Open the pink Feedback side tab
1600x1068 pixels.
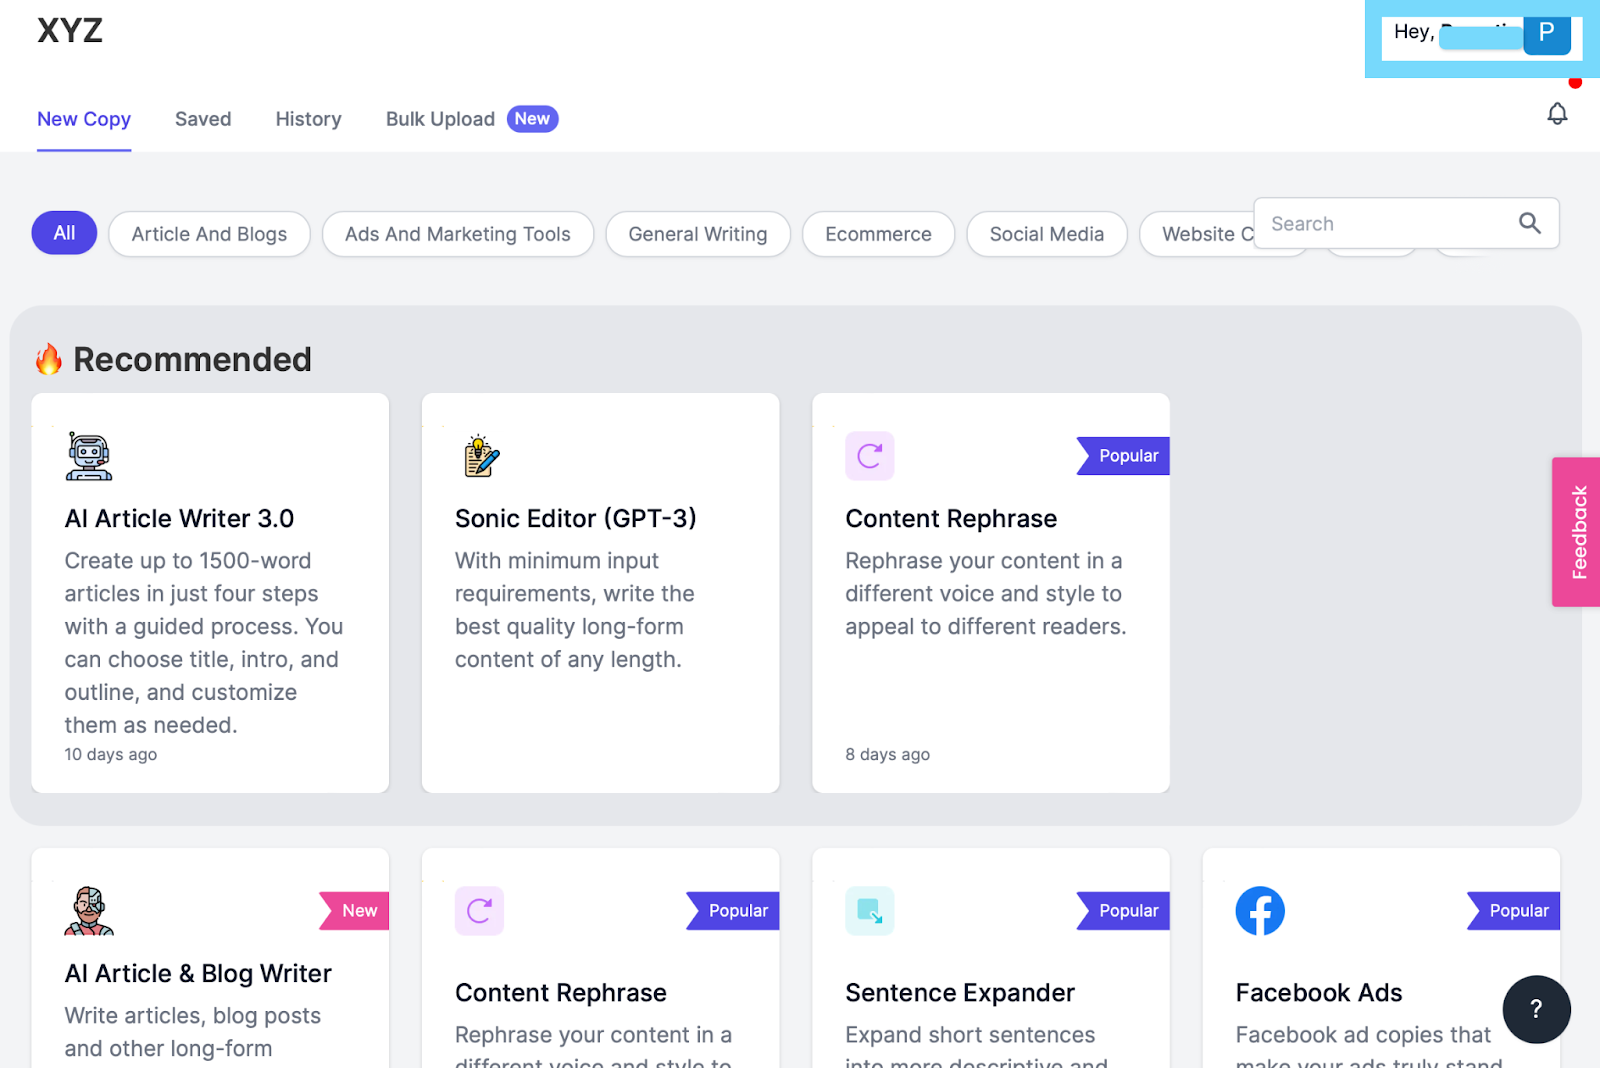pyautogui.click(x=1577, y=532)
